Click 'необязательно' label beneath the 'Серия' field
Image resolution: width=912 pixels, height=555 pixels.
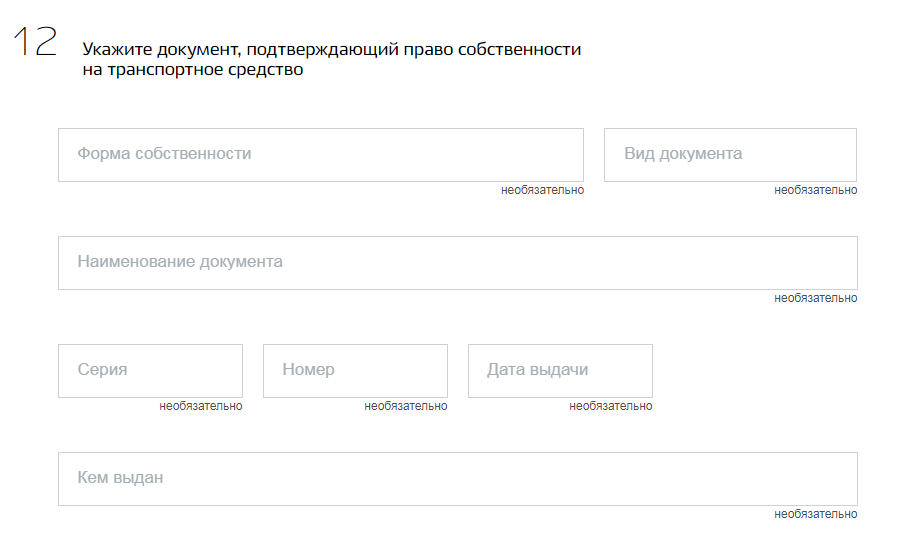pyautogui.click(x=200, y=406)
